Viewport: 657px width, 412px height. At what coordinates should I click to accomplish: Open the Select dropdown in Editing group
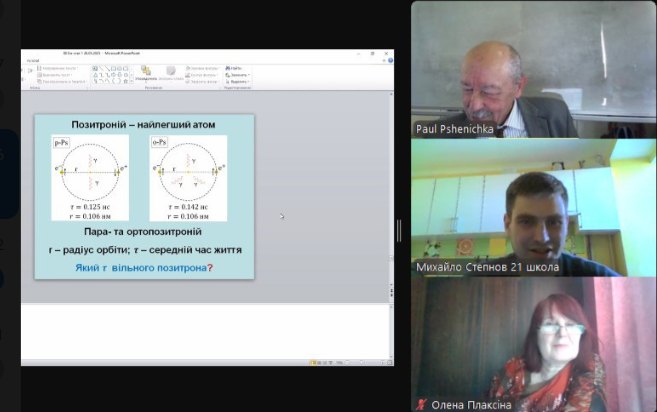(x=238, y=80)
